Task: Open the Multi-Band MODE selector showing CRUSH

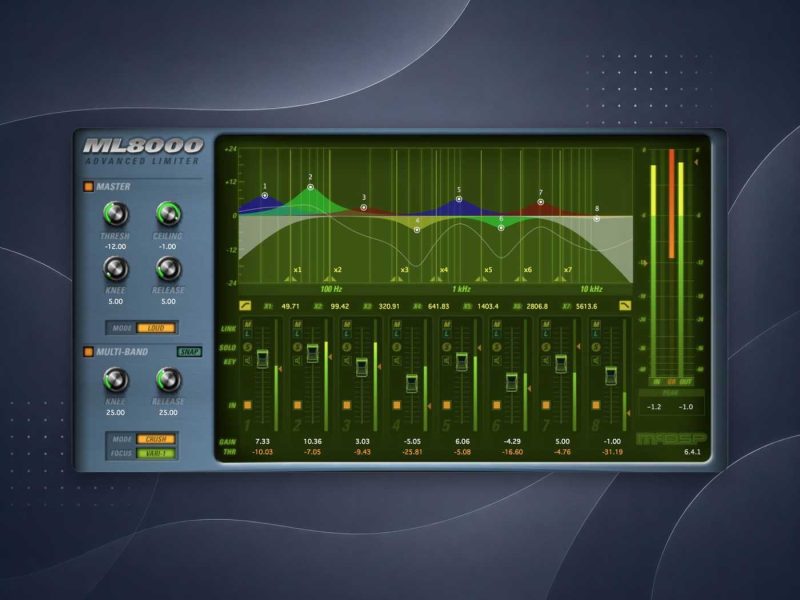Action: click(156, 439)
